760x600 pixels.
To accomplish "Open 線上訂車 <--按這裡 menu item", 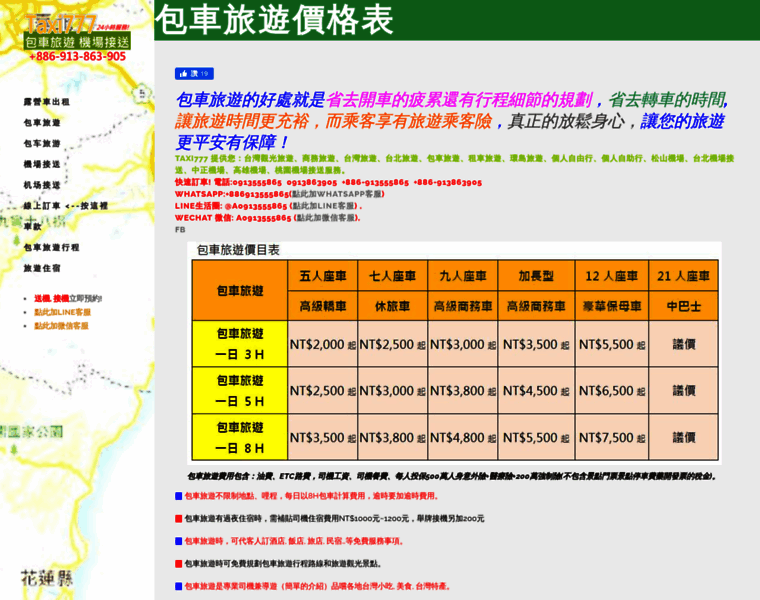I will 66,206.
